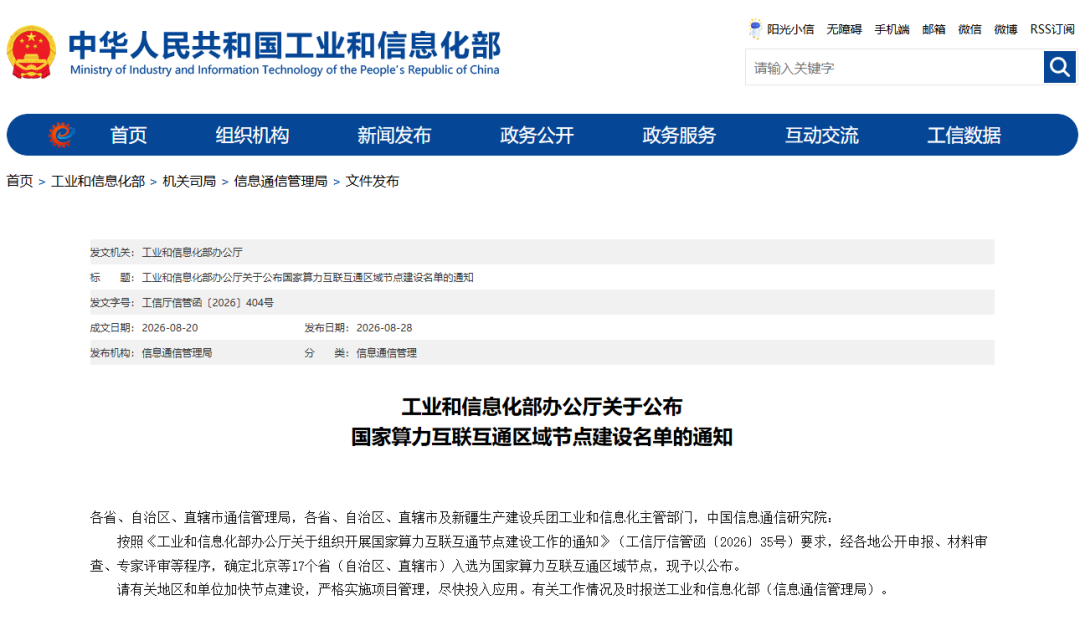Open the 手机端 mobile link
This screenshot has height=626, width=1080.
coord(892,29)
